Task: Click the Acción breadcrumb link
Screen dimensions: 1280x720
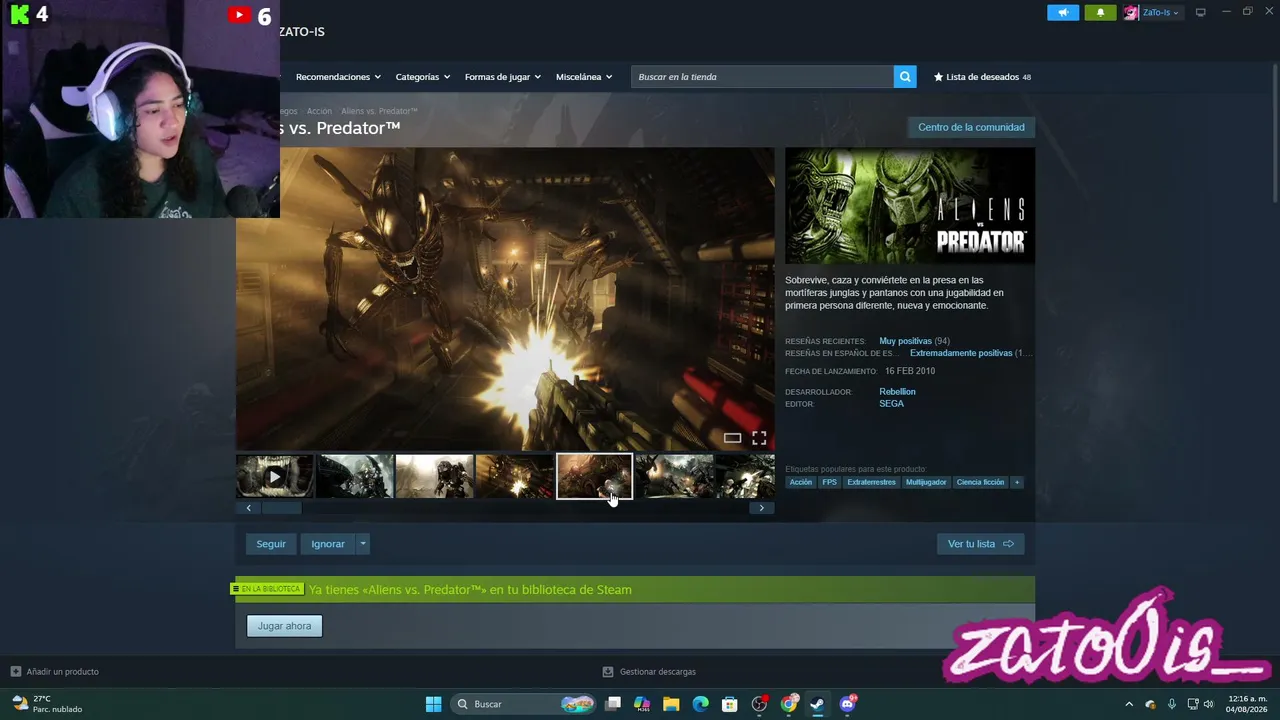Action: coord(319,111)
